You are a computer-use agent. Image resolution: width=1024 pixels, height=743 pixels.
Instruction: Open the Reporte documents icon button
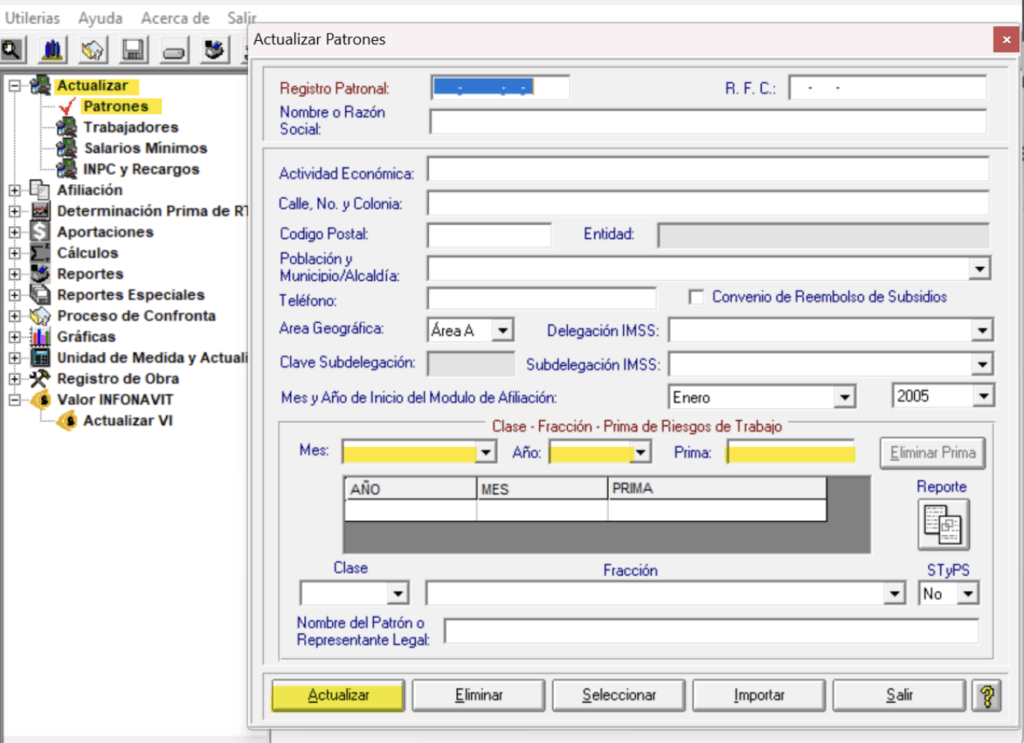943,524
